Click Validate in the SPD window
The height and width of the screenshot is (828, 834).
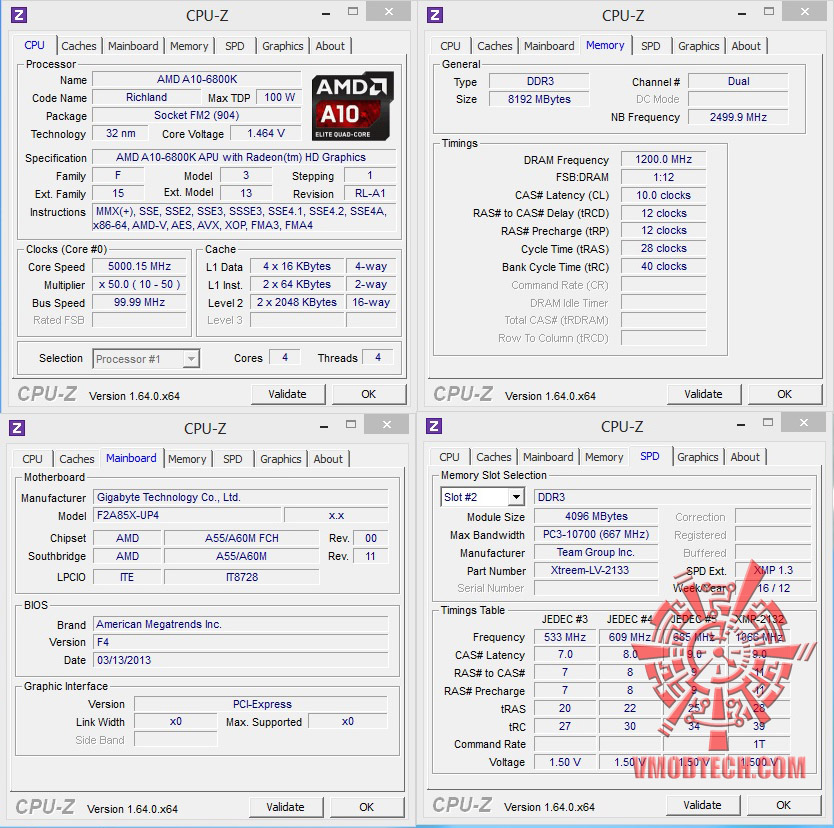tap(702, 806)
